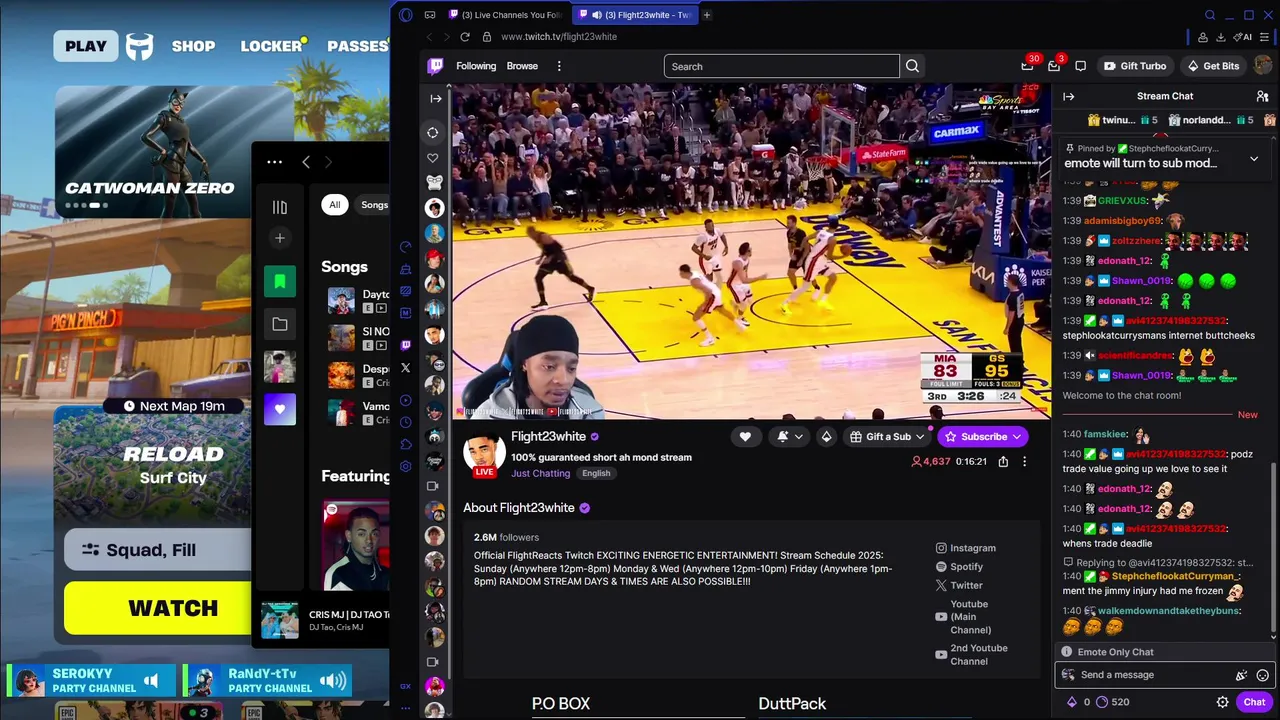Viewport: 1280px width, 720px height.
Task: Click the twitch.tv/flight23white address bar
Action: [x=559, y=36]
